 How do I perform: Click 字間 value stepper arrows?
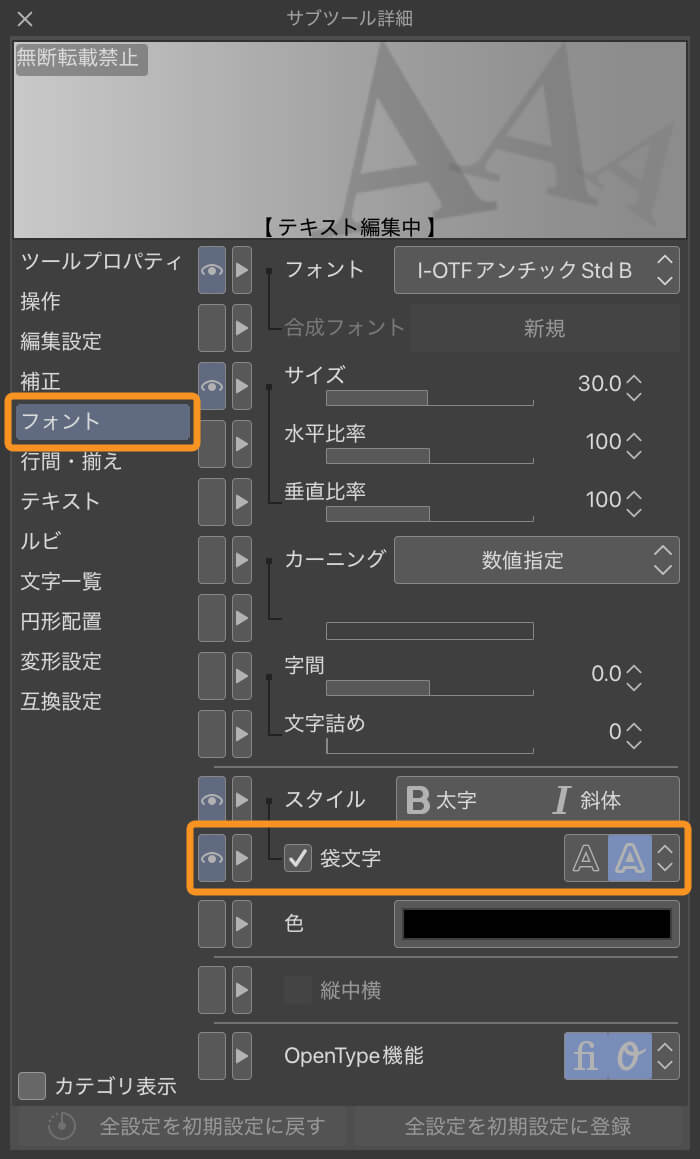tap(633, 677)
